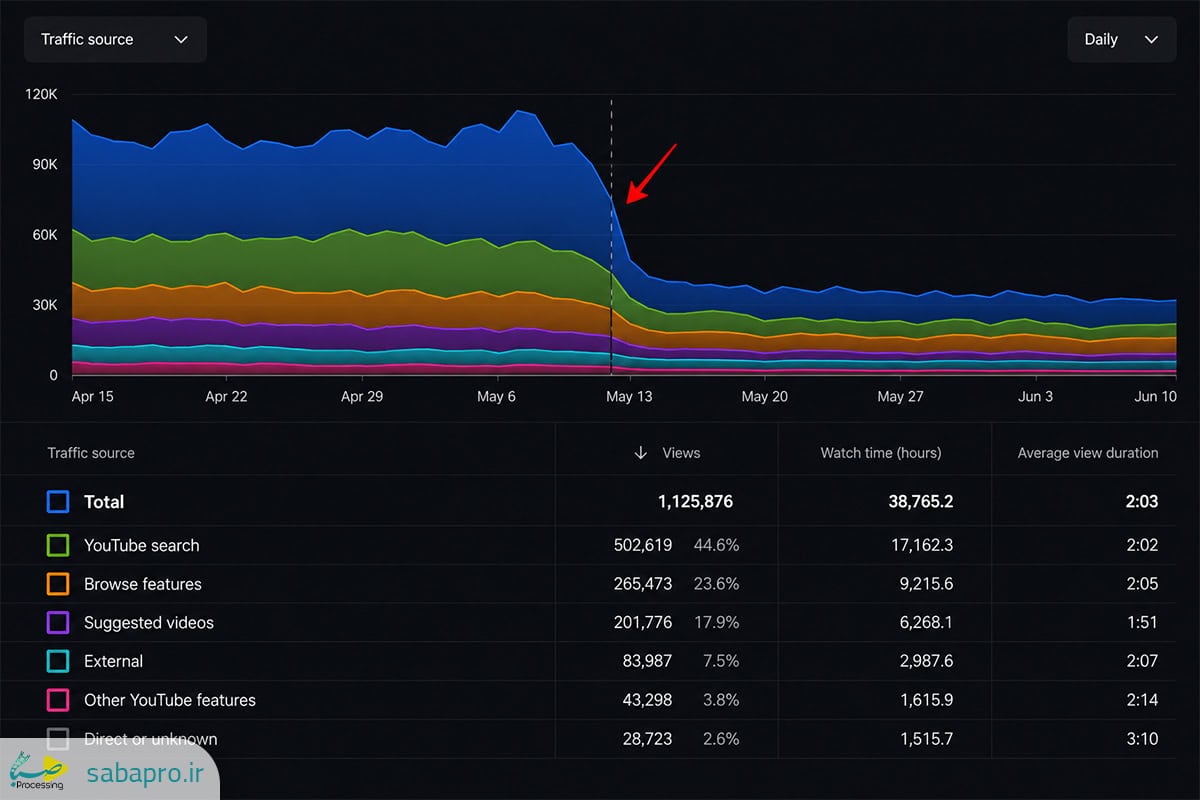This screenshot has width=1200, height=800.
Task: Toggle the External series checkbox
Action: pyautogui.click(x=58, y=662)
